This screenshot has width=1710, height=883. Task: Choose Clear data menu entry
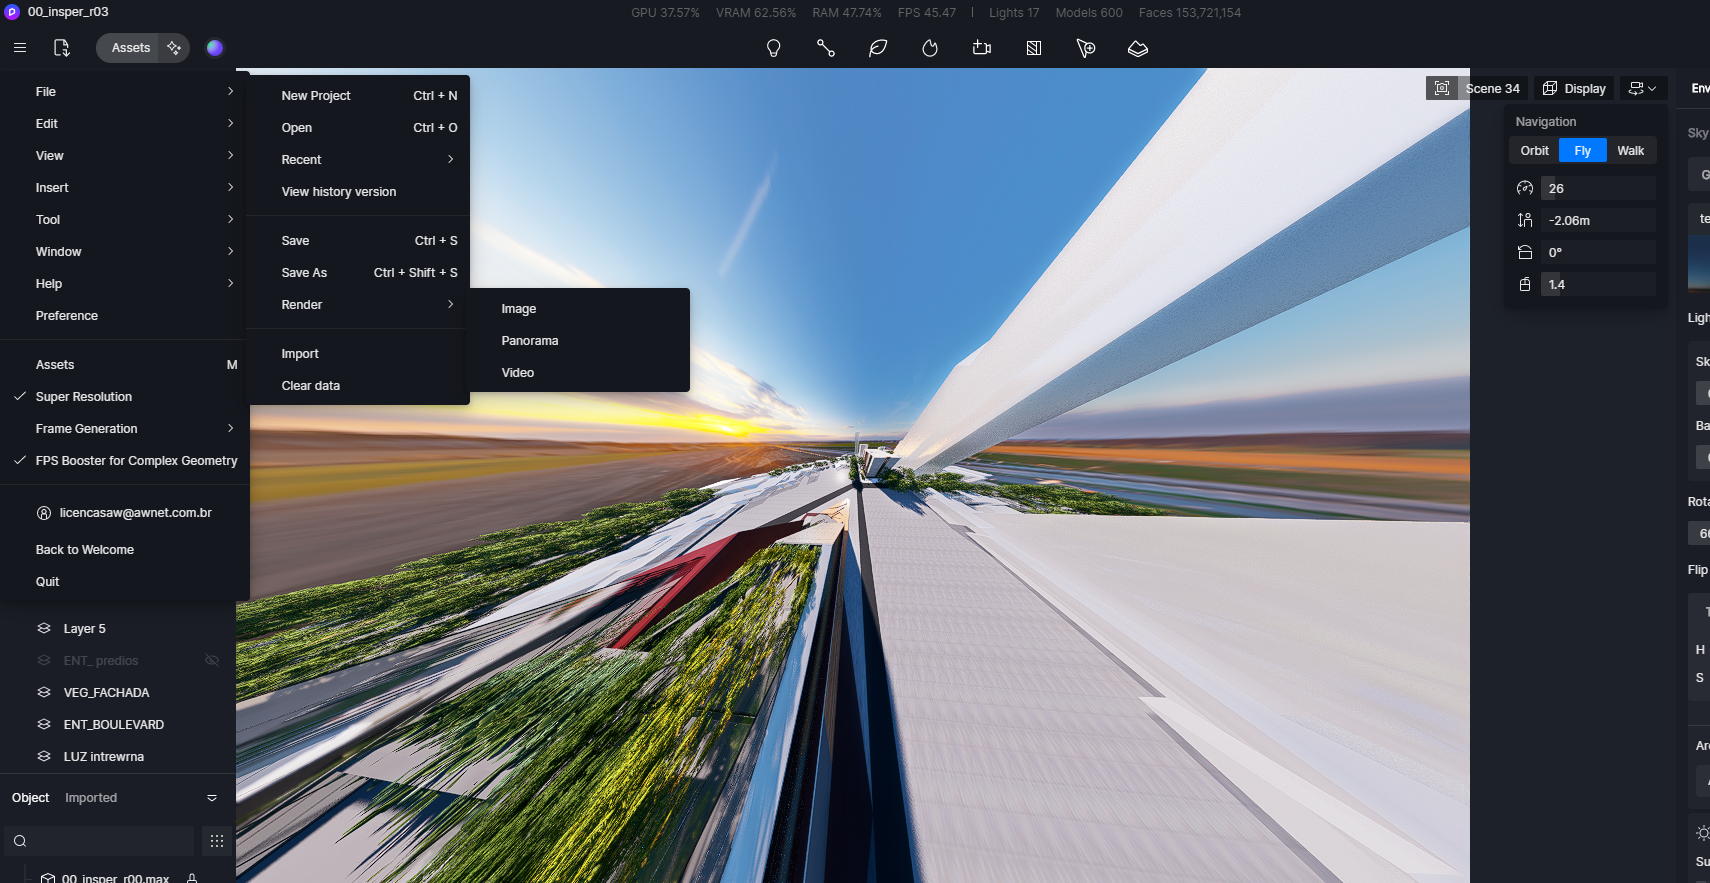tap(359, 386)
